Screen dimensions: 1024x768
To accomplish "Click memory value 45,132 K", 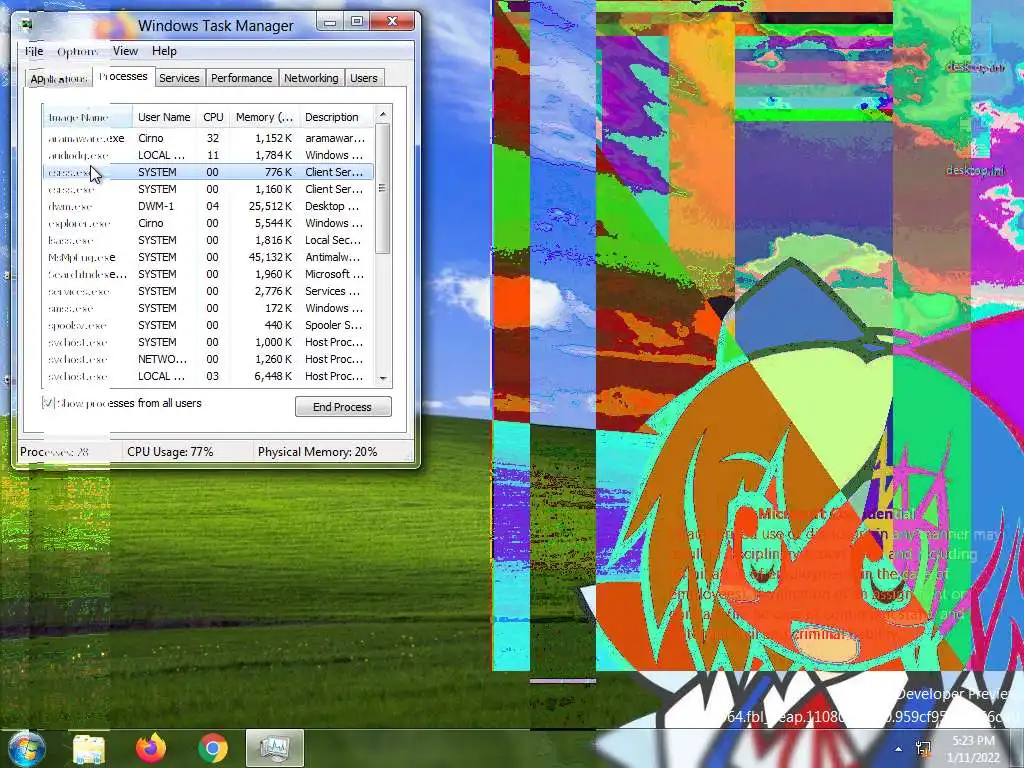I will 270,257.
